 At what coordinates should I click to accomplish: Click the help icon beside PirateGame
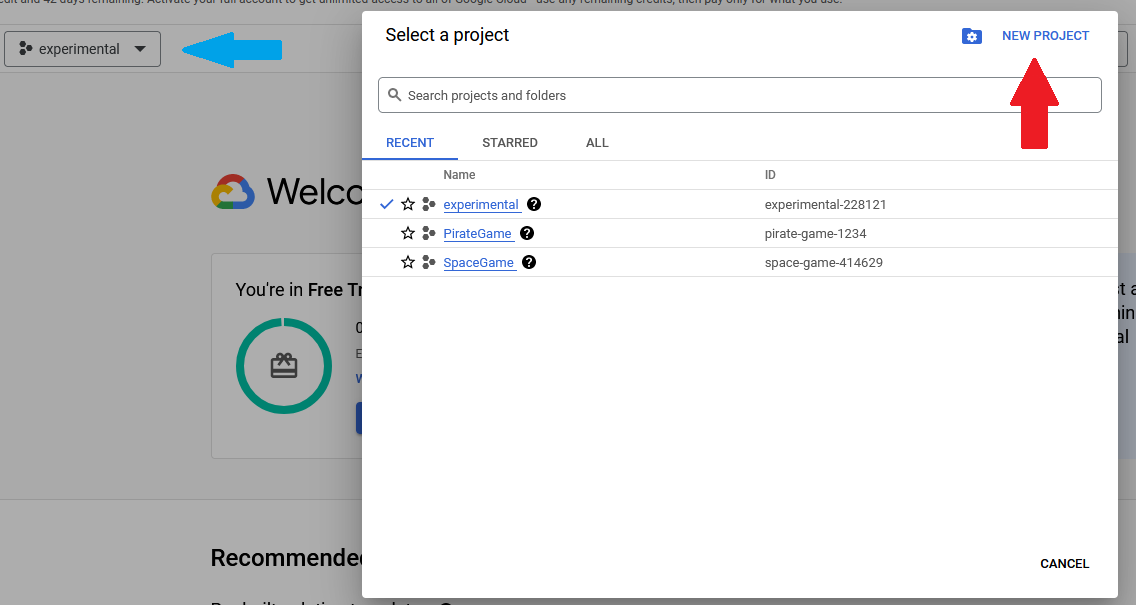(526, 233)
